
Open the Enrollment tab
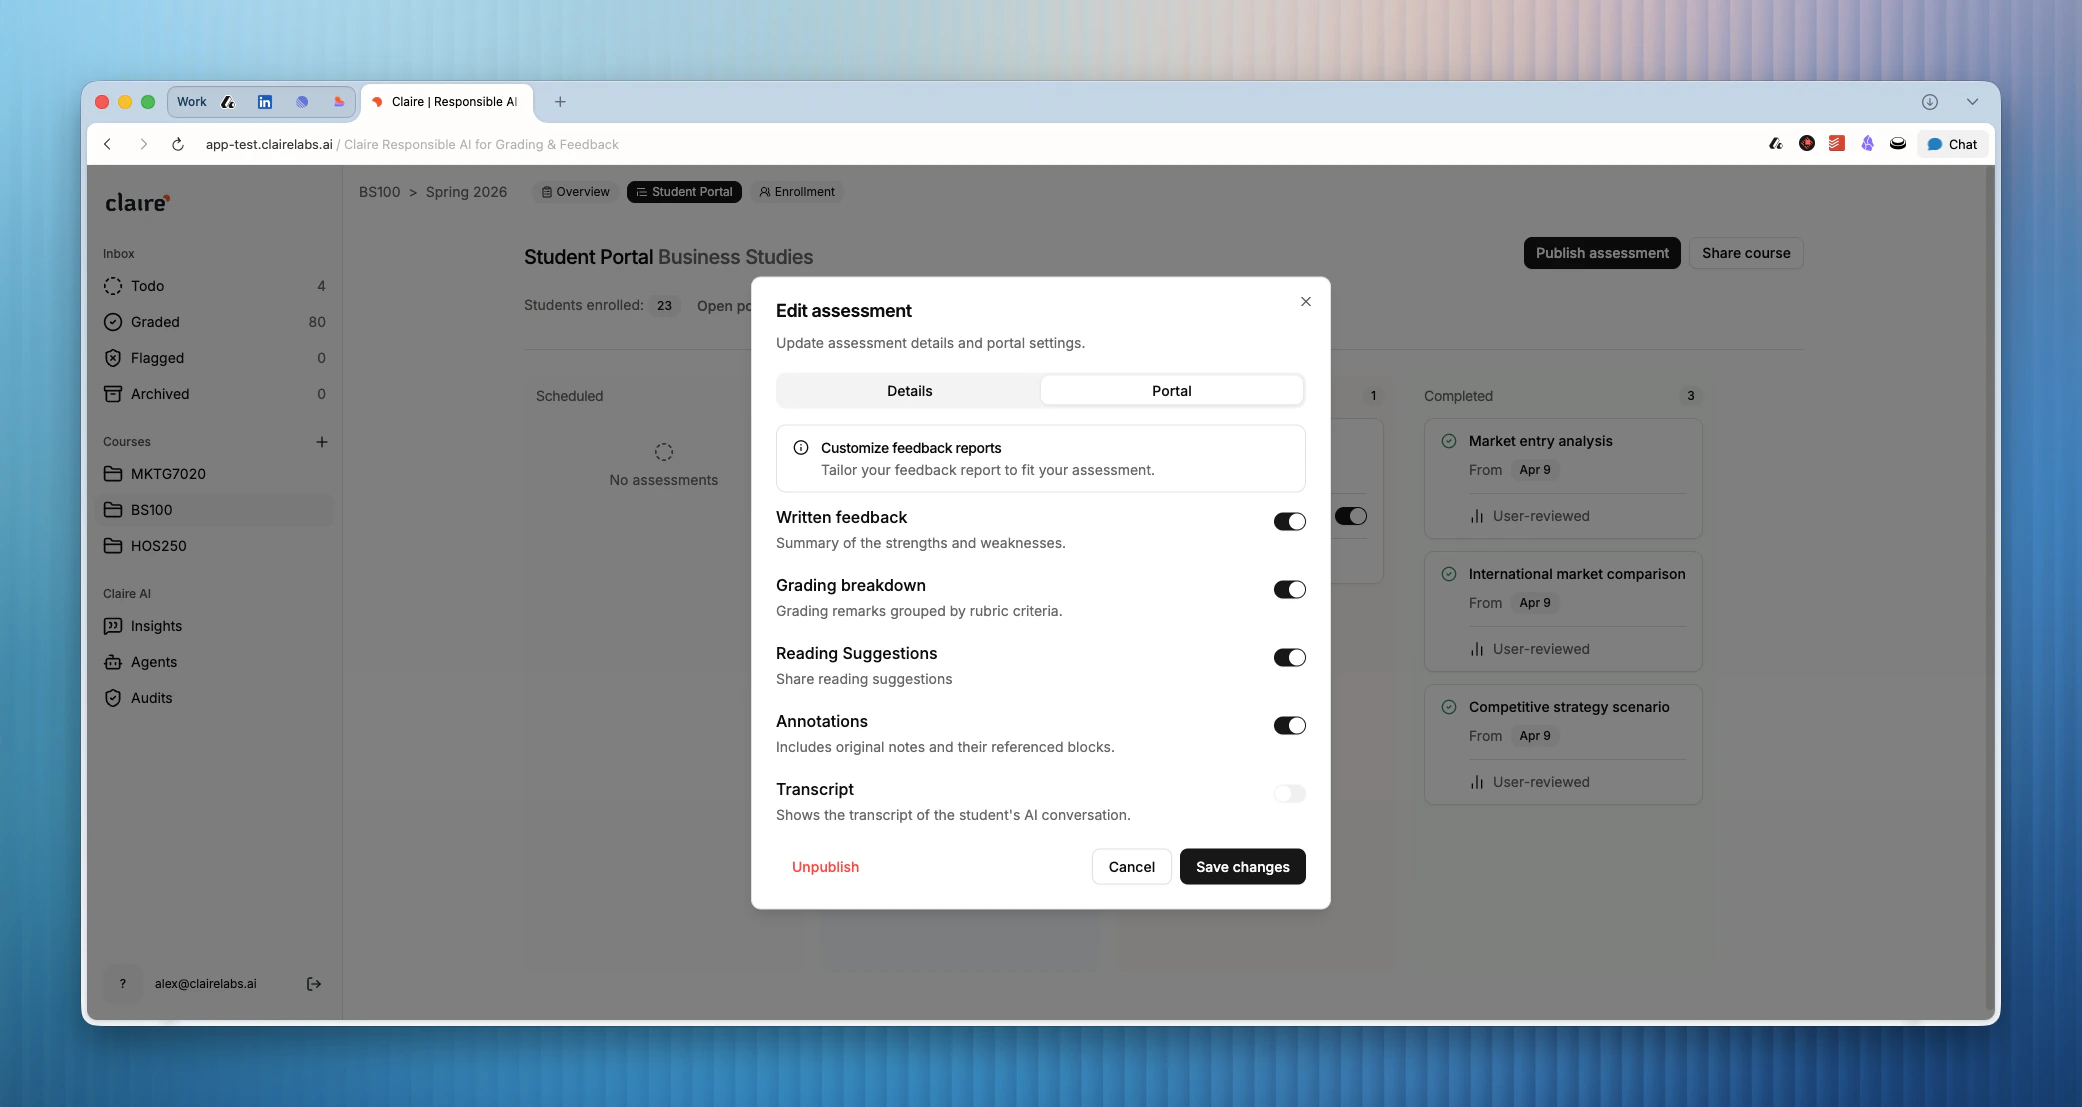(x=797, y=192)
